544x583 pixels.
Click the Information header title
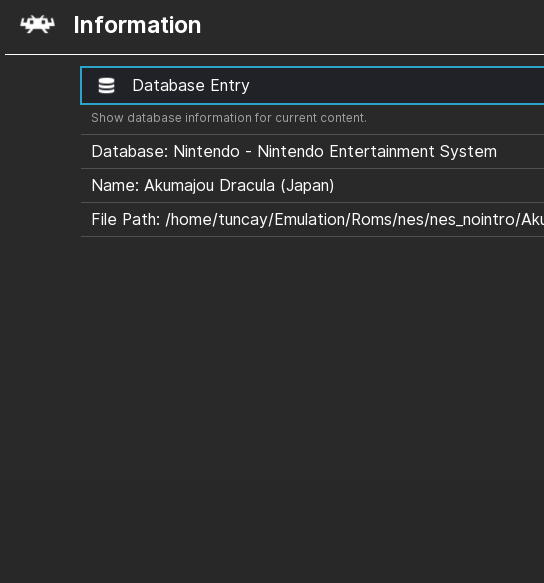pos(137,25)
